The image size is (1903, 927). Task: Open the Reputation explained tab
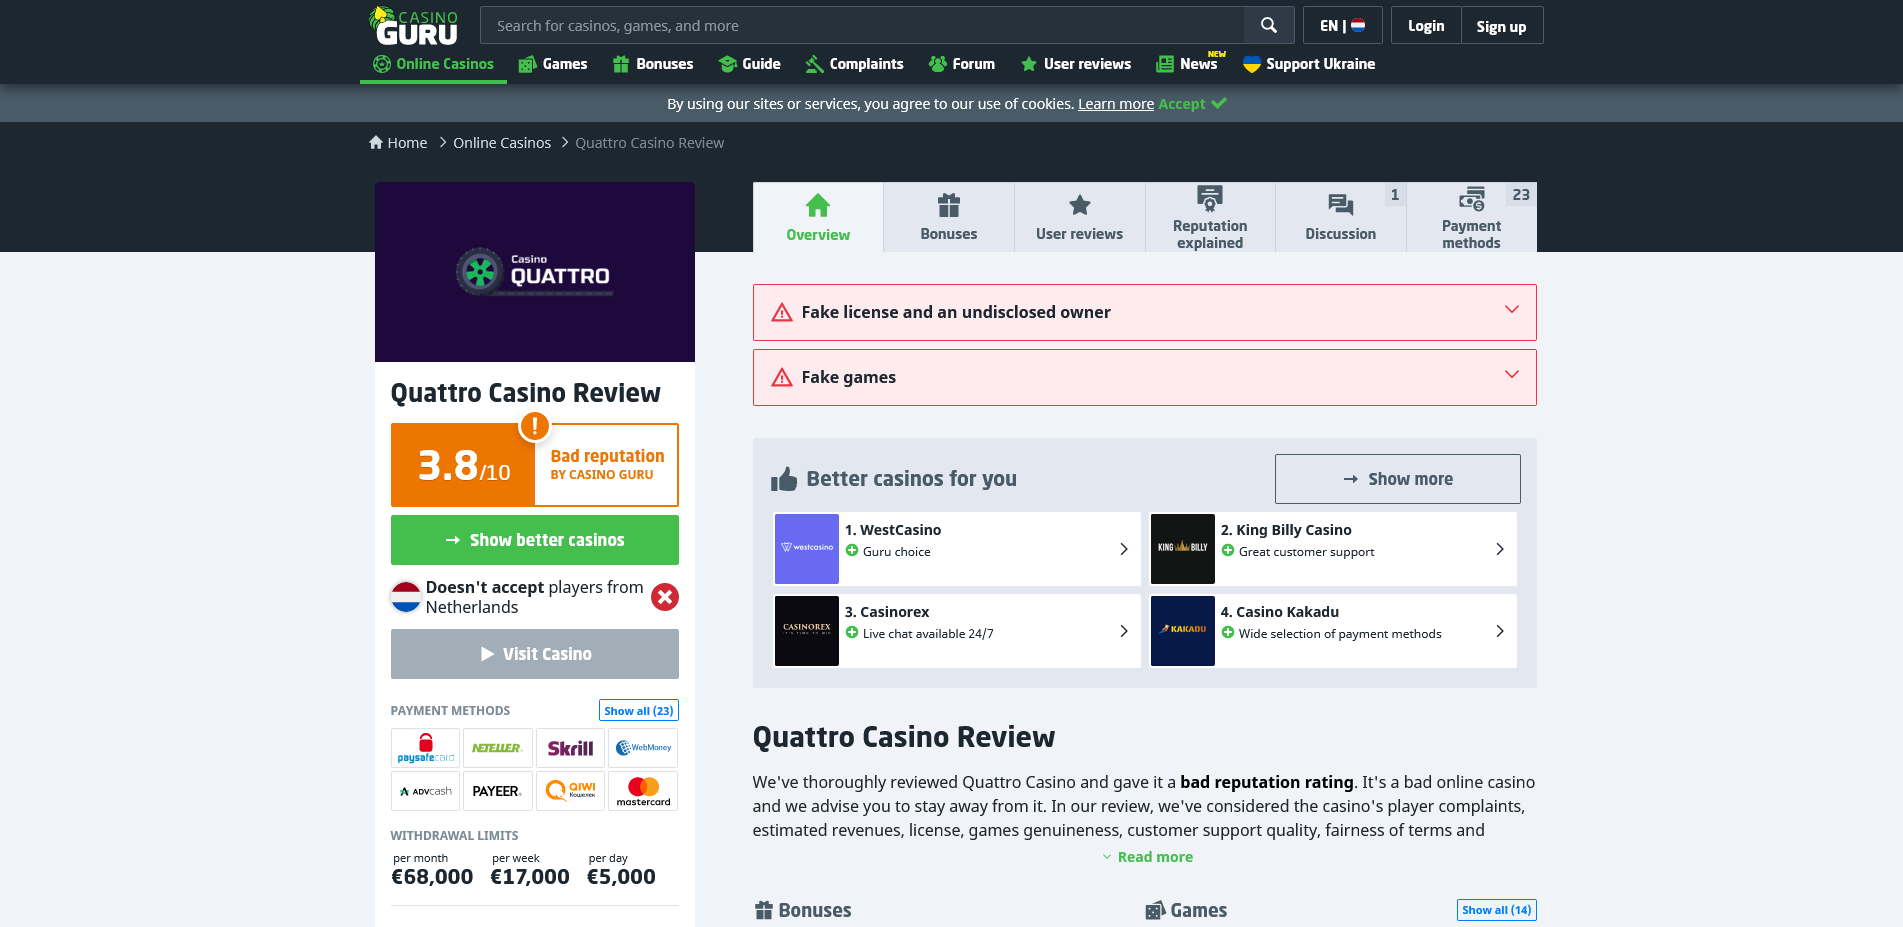click(1210, 217)
